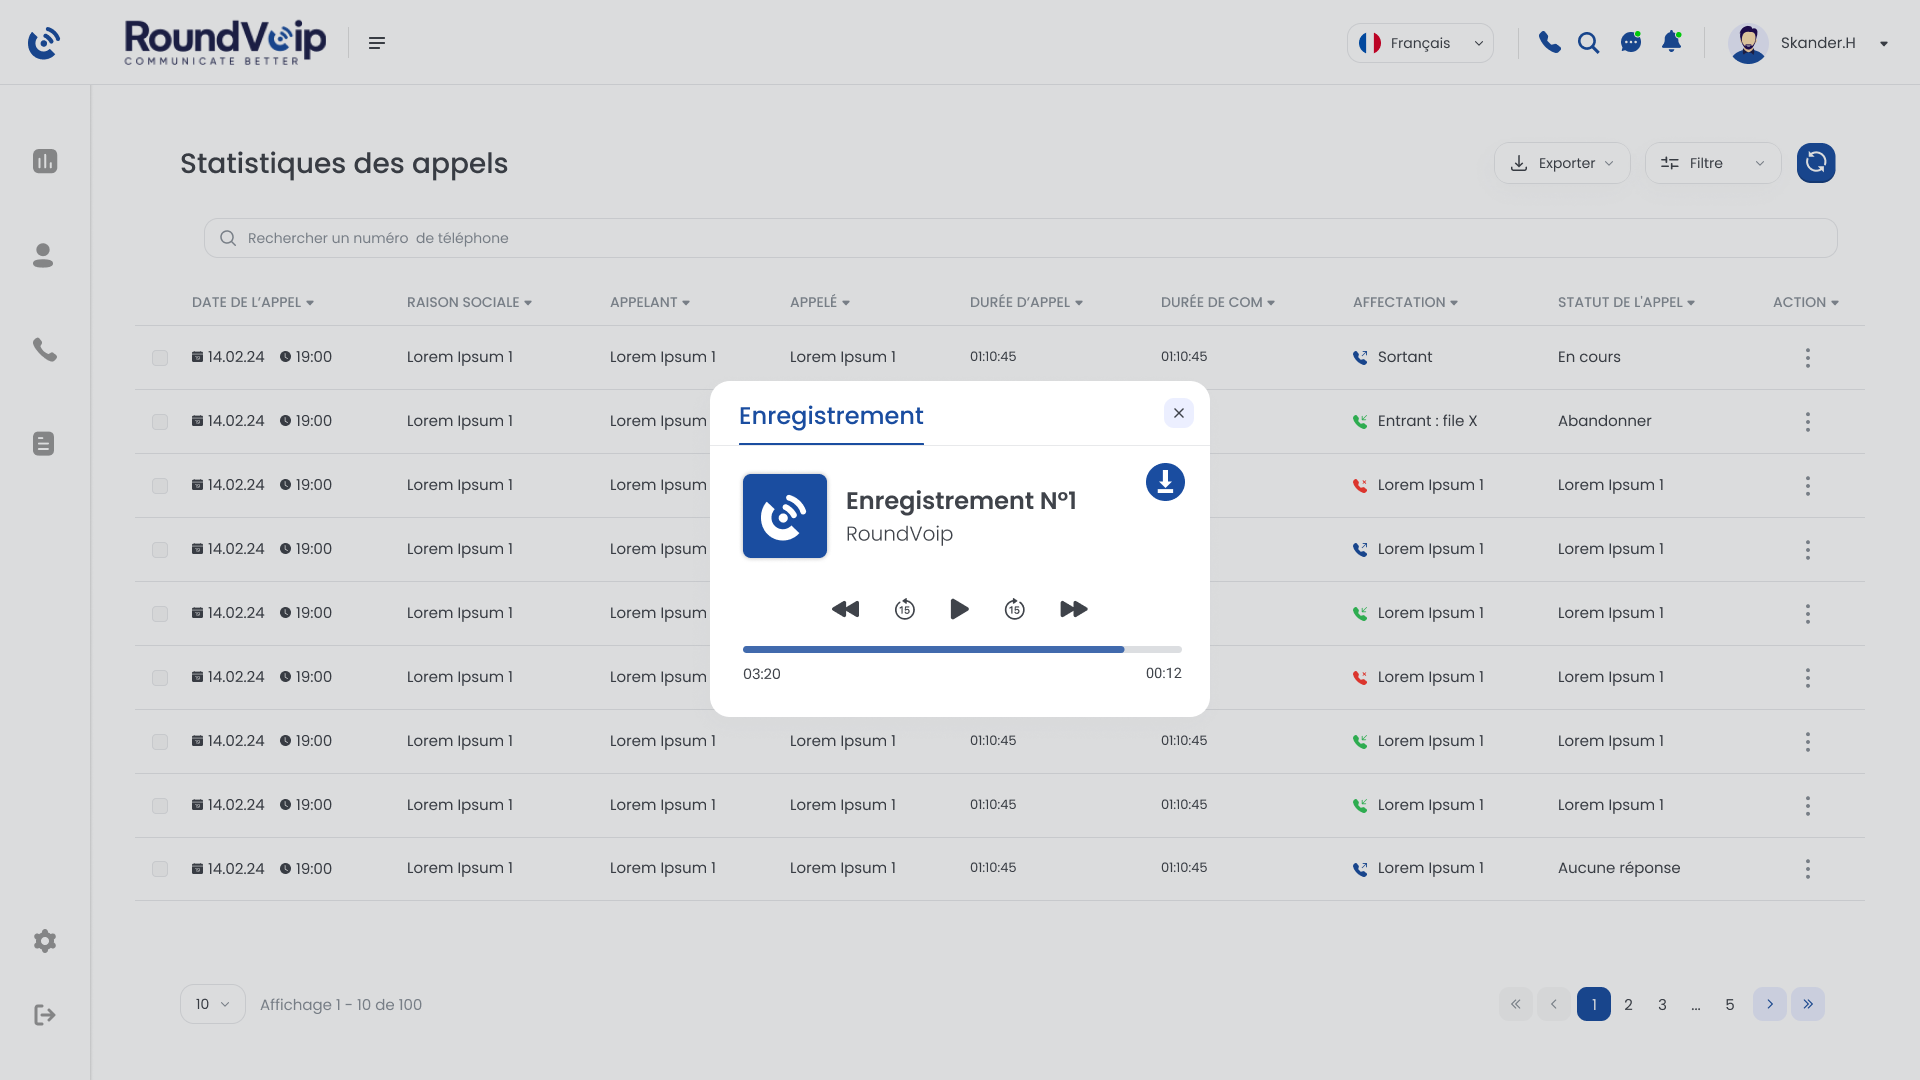Click the hamburger menu icon beside the logo
This screenshot has height=1080, width=1920.
[377, 43]
